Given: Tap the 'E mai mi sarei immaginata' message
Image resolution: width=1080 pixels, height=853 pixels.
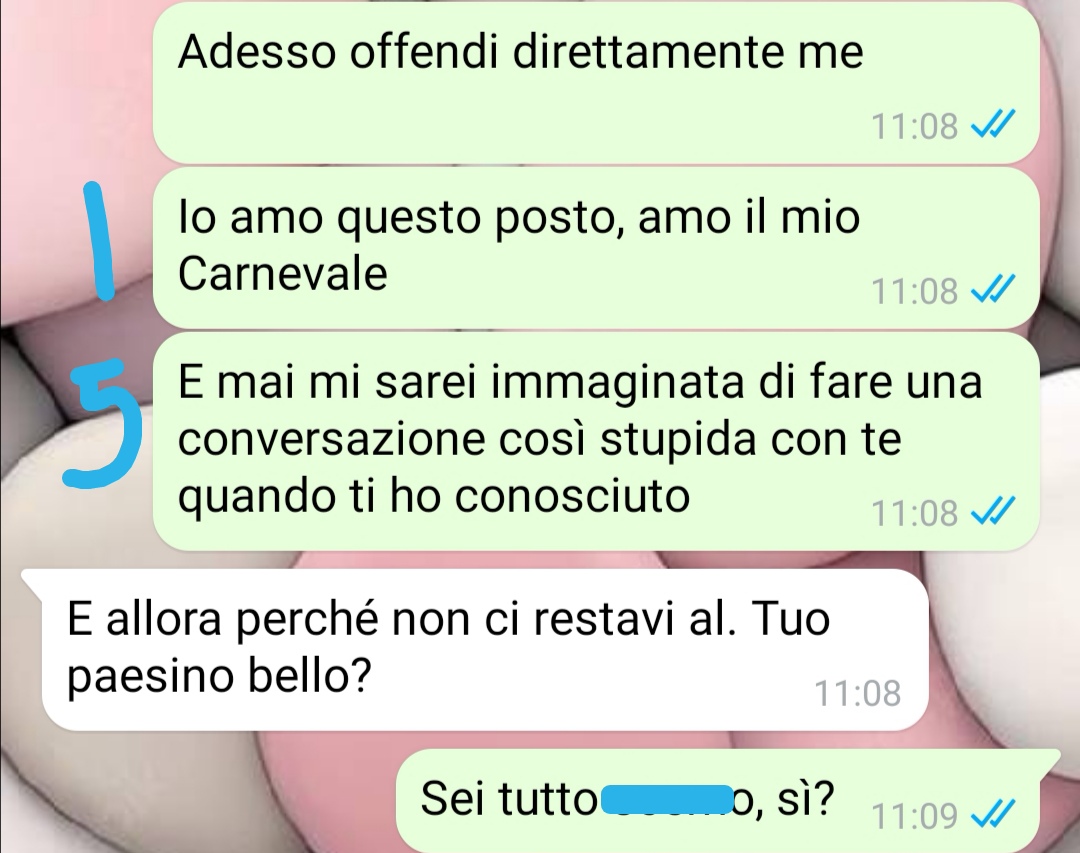Looking at the screenshot, I should [595, 441].
